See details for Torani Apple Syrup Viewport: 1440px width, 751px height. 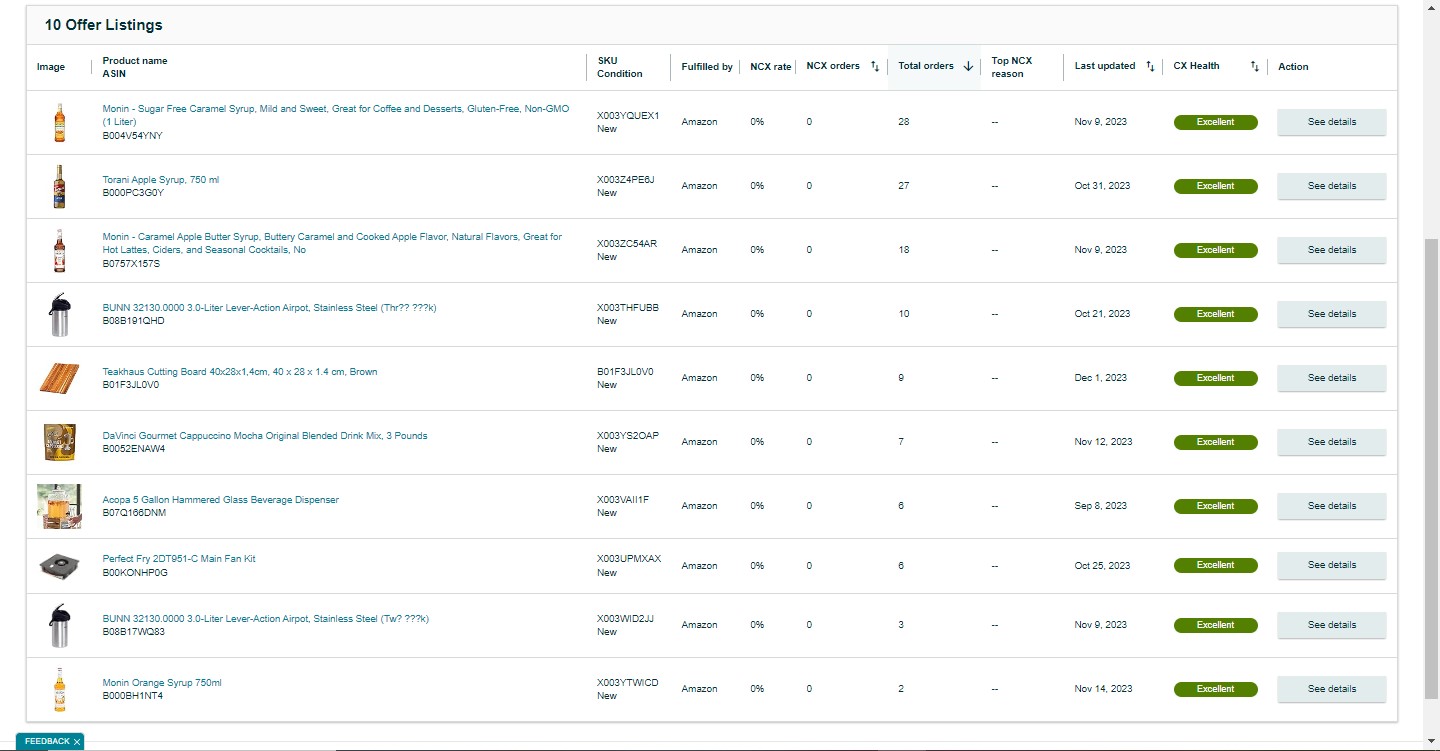pyautogui.click(x=1332, y=186)
